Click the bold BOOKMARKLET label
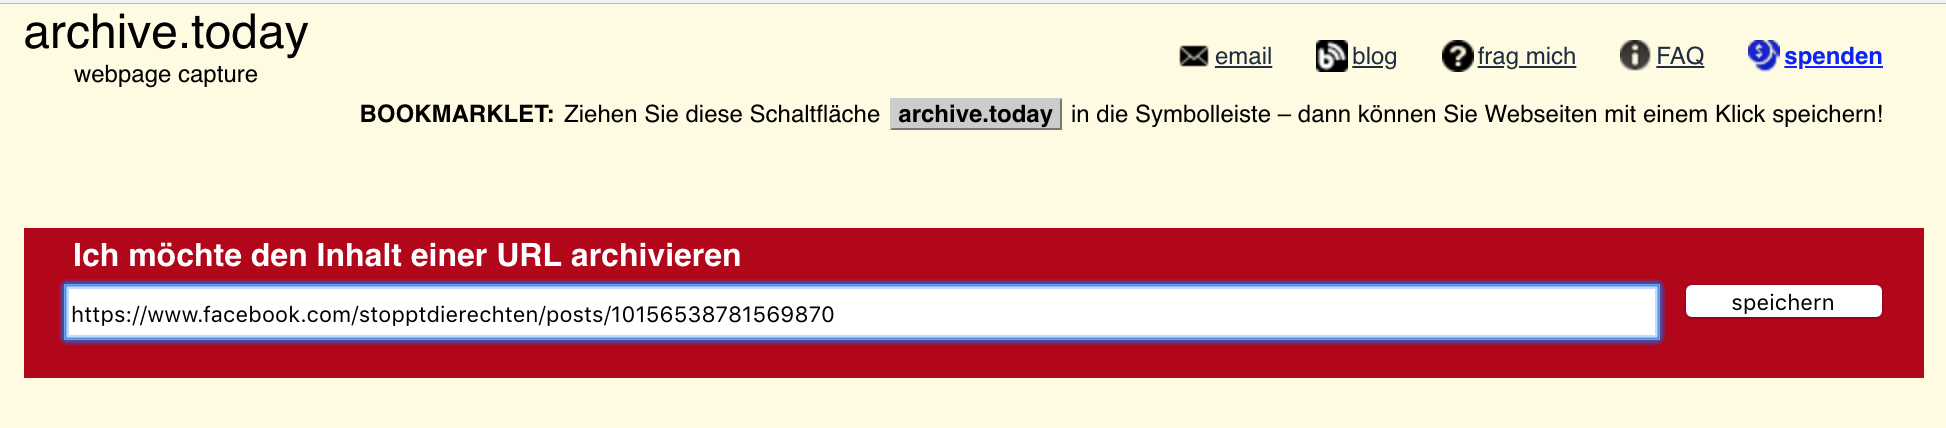Image resolution: width=1946 pixels, height=428 pixels. 457,114
